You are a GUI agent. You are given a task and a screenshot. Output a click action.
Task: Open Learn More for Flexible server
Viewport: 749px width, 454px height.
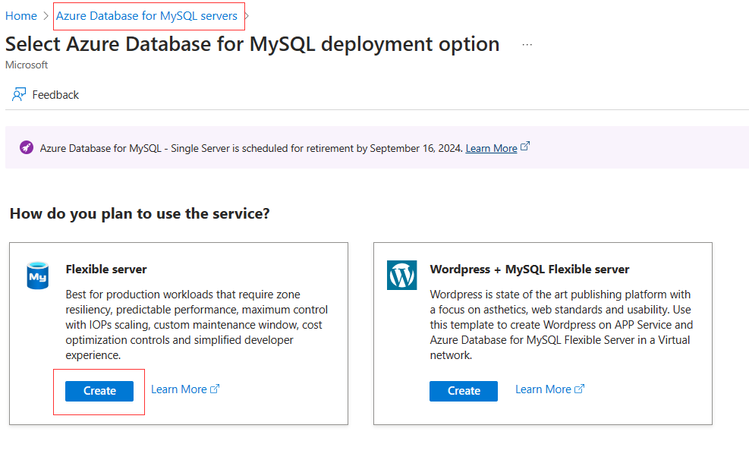pyautogui.click(x=178, y=389)
